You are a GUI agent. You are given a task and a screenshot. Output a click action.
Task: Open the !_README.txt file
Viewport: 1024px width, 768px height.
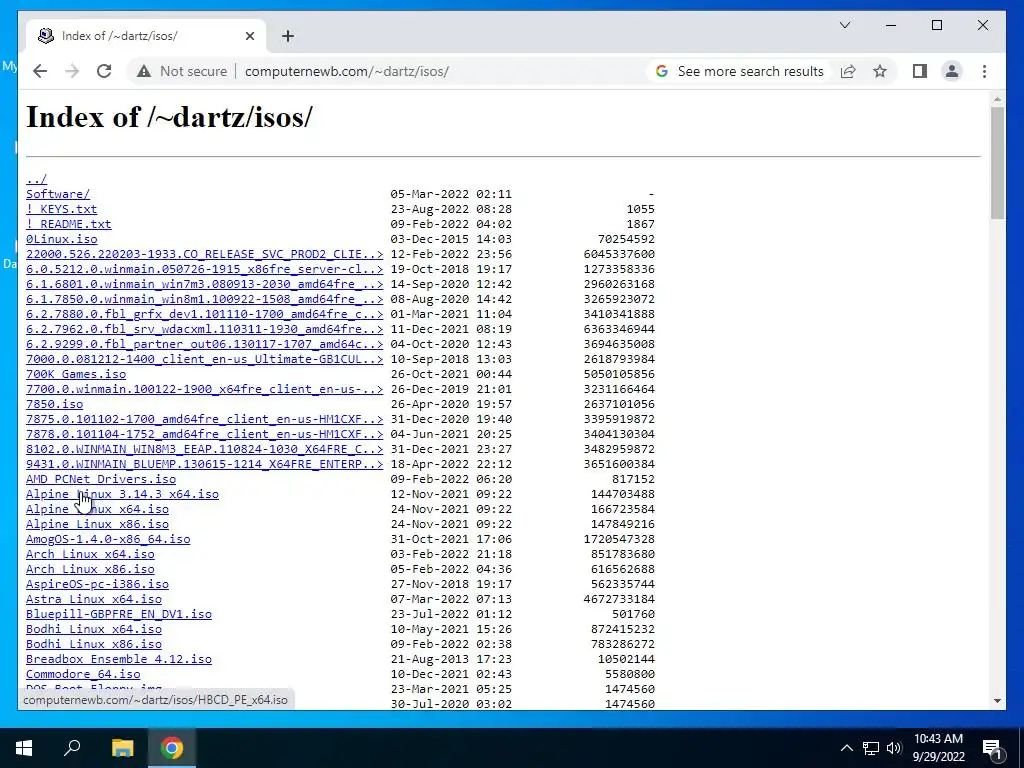click(x=69, y=224)
